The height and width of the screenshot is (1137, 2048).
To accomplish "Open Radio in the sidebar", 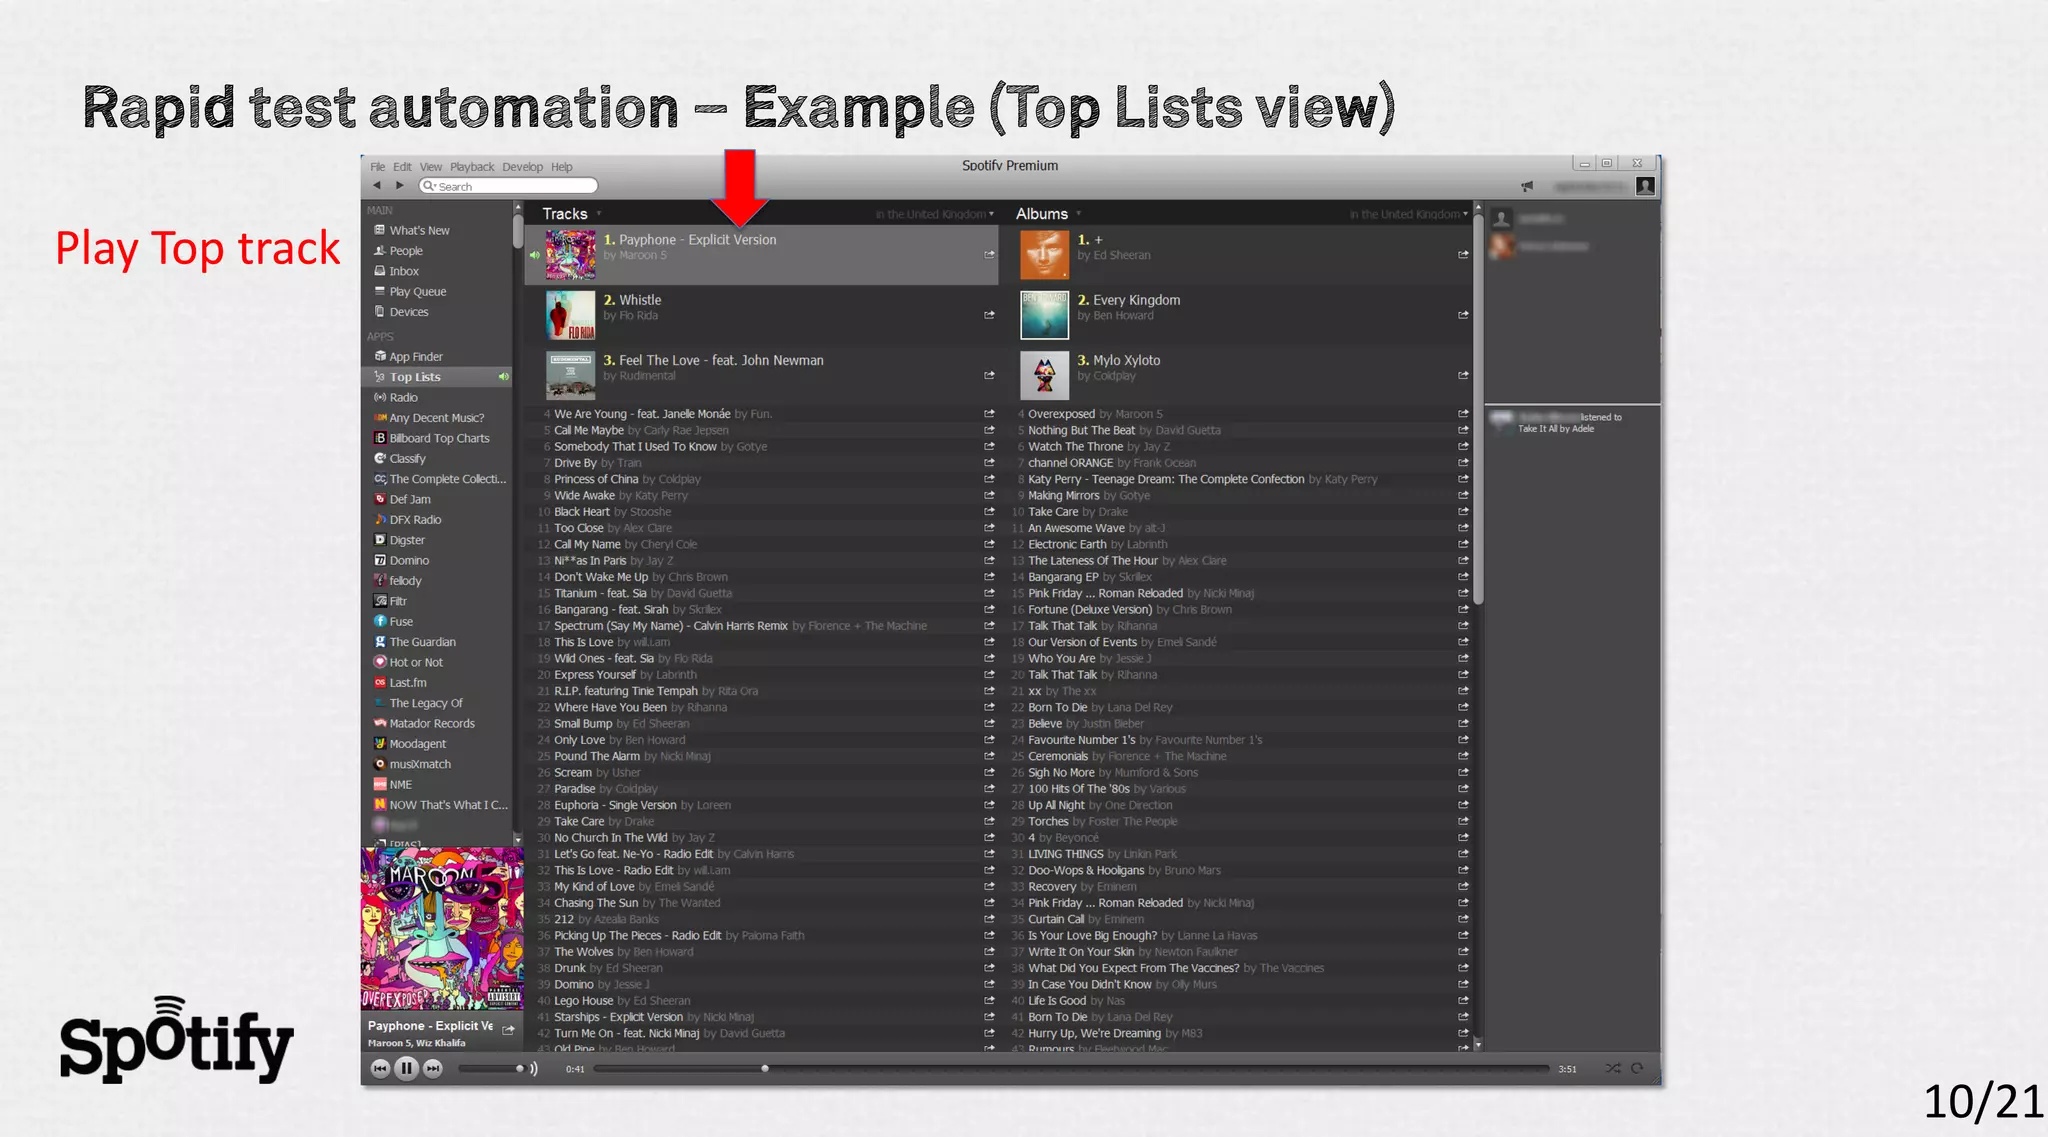I will [x=403, y=397].
